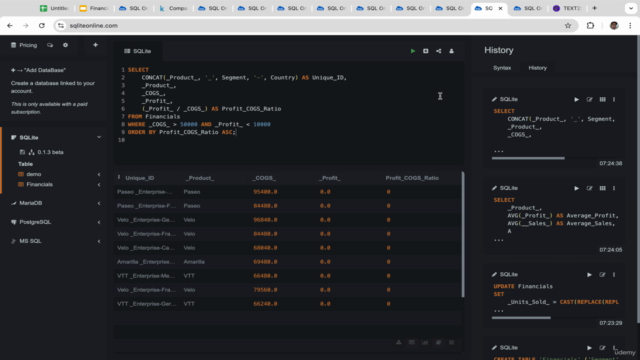Click the export icon below the results table
The width and height of the screenshot is (640, 360).
click(x=399, y=342)
